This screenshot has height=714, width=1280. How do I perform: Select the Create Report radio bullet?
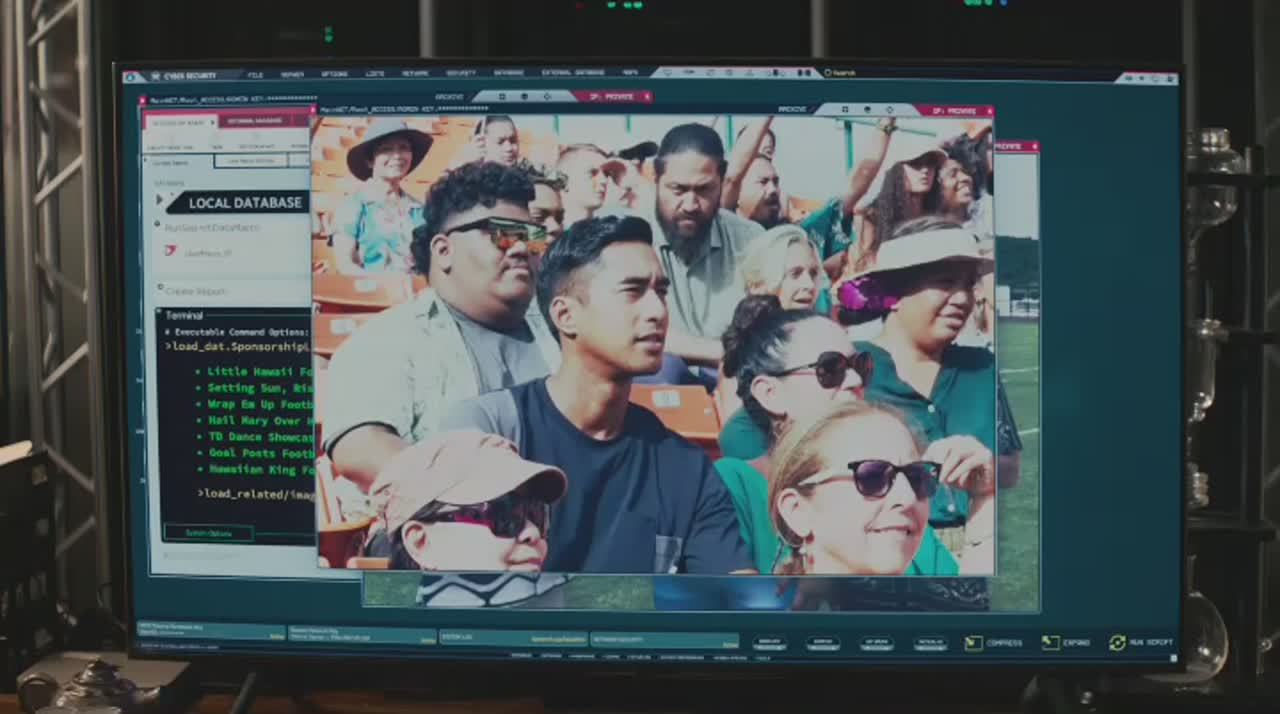(159, 290)
